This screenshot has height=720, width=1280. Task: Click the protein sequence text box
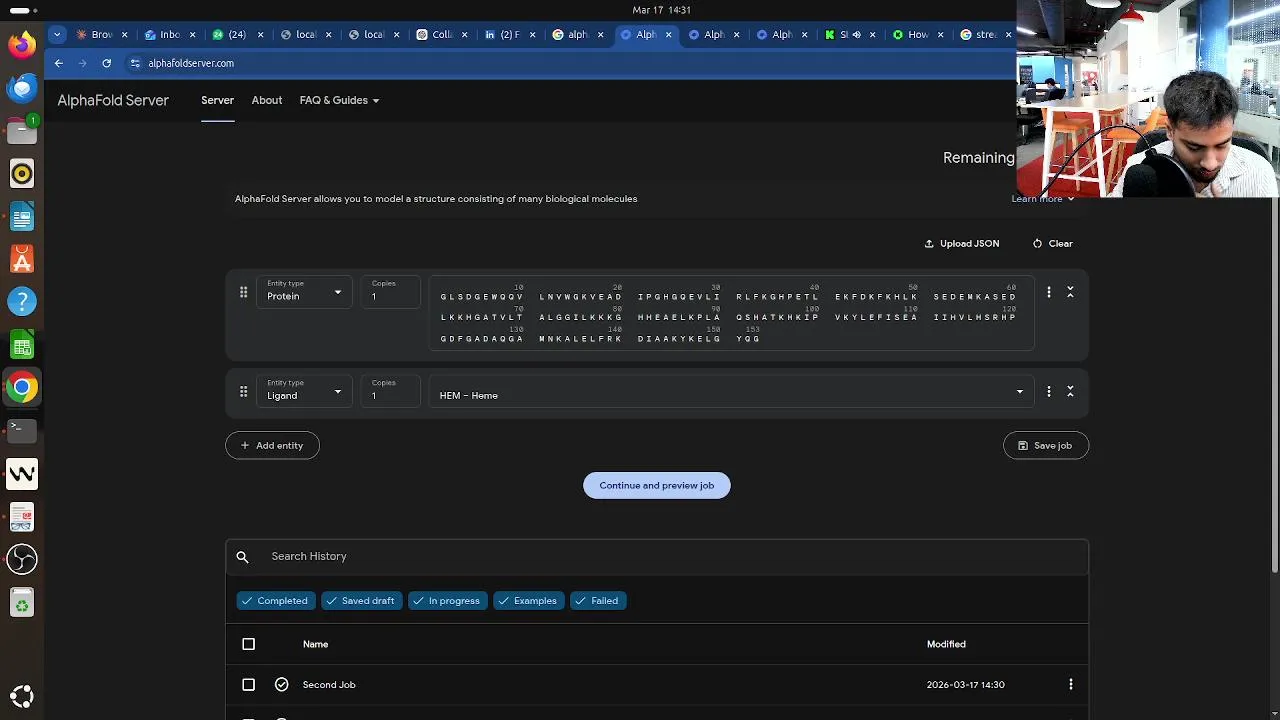pyautogui.click(x=731, y=313)
